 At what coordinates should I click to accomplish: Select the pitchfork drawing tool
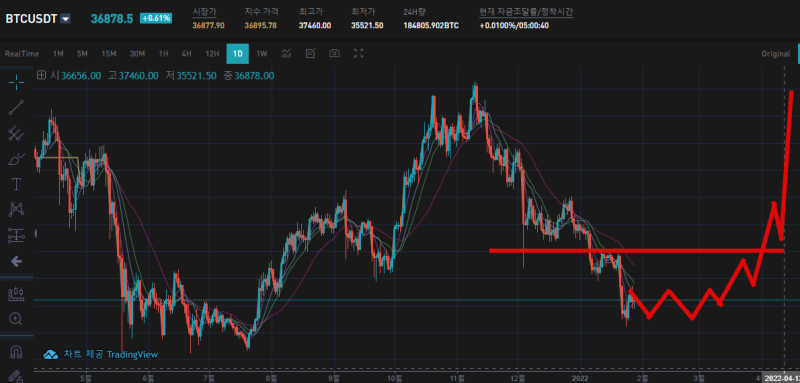pyautogui.click(x=16, y=133)
